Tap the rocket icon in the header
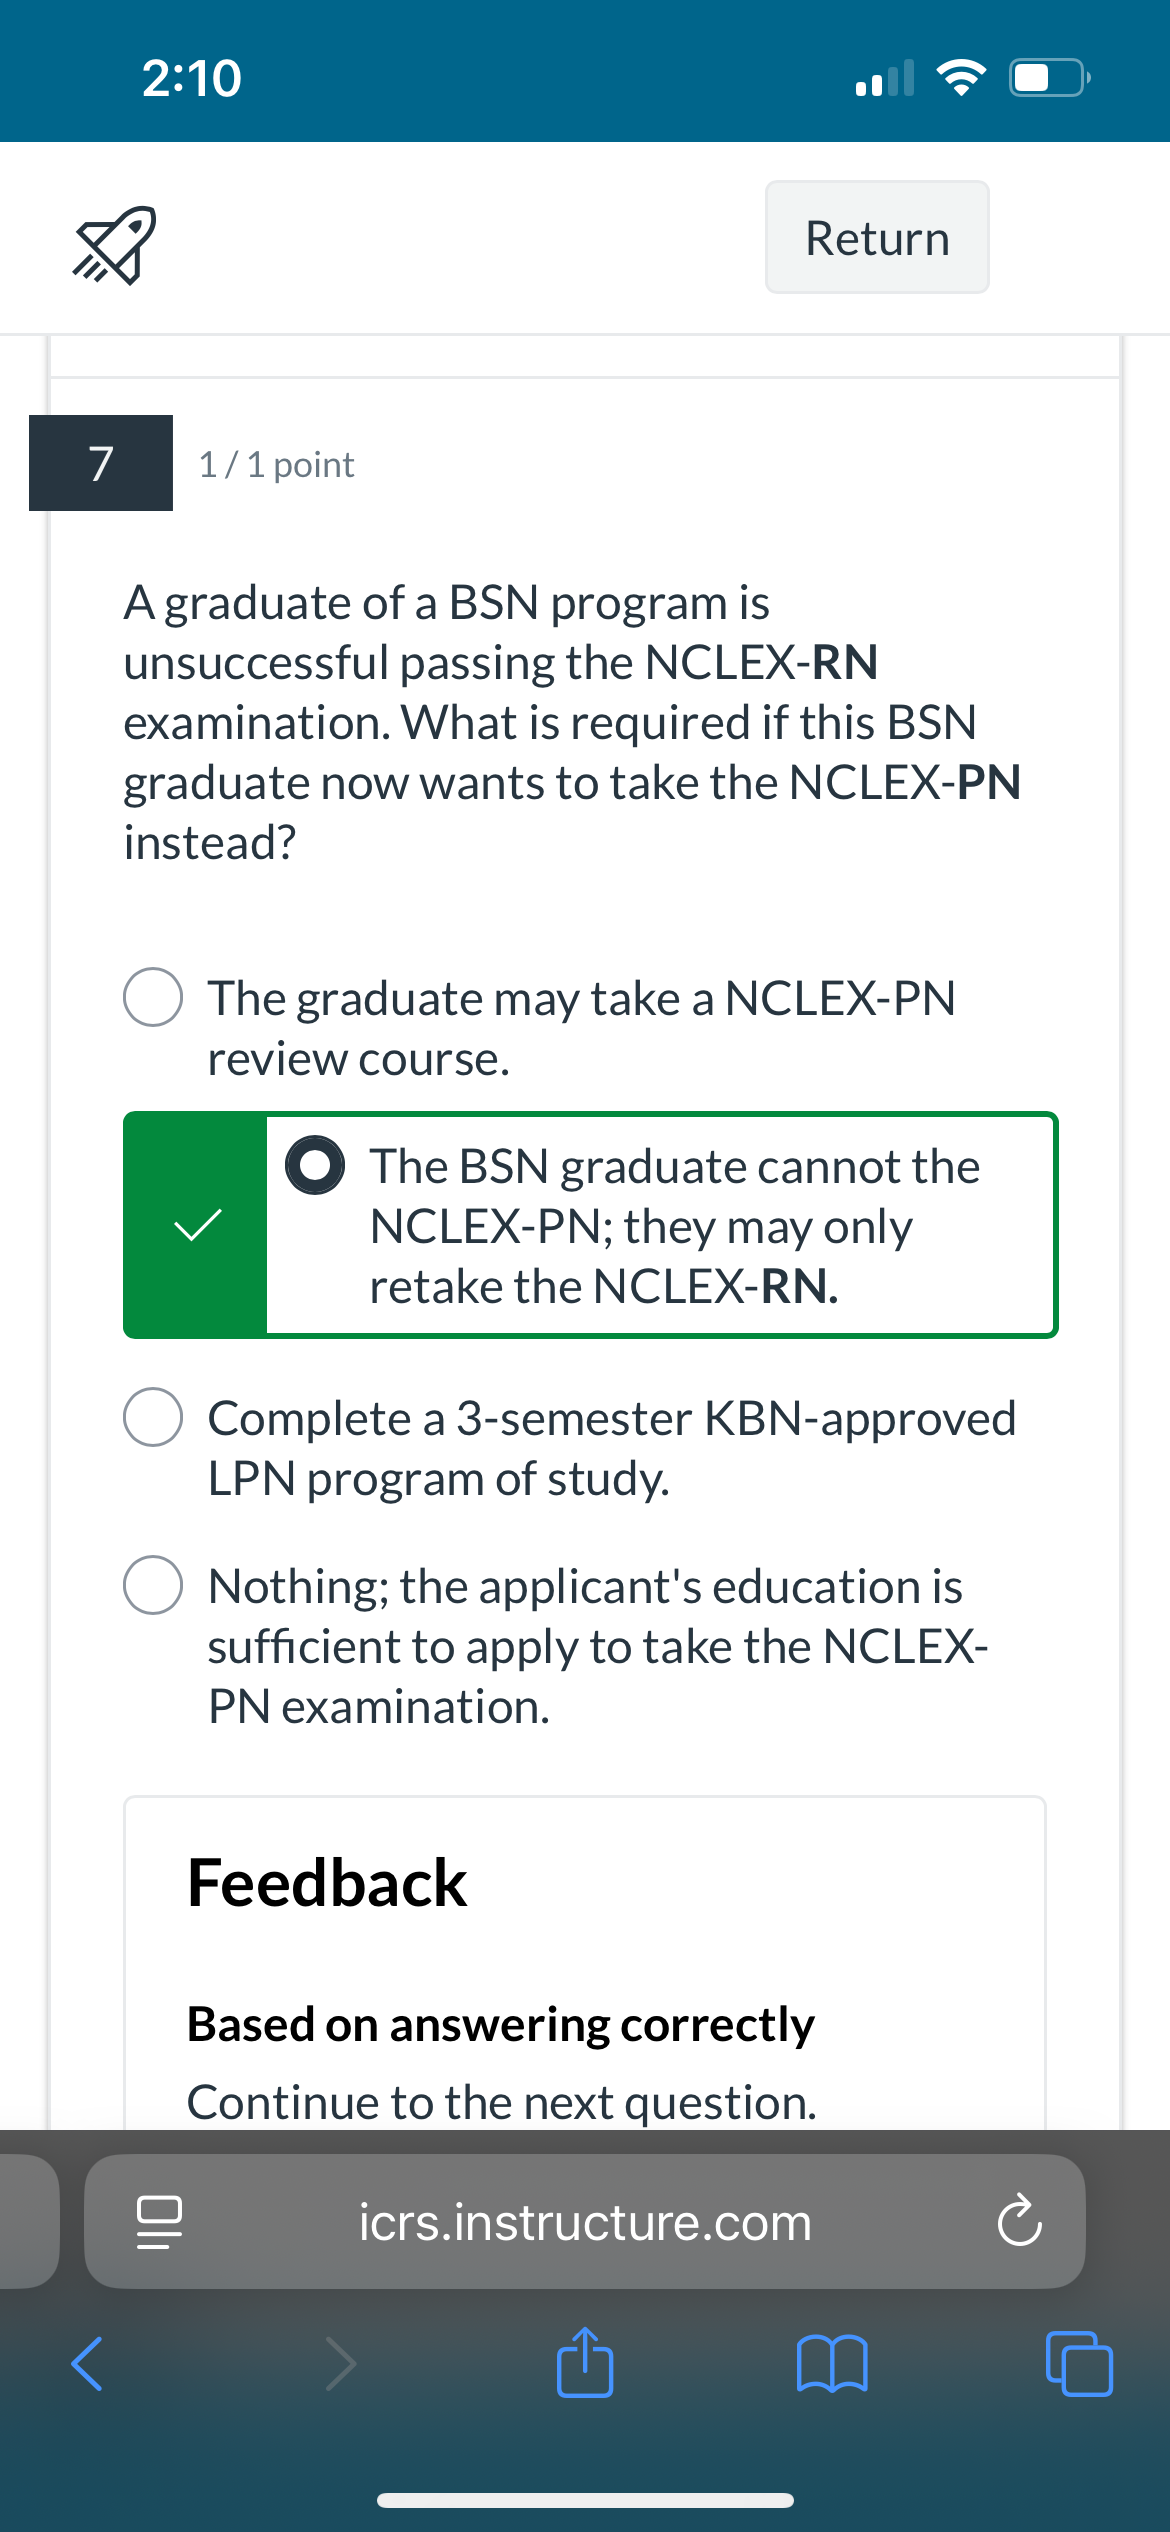Image resolution: width=1170 pixels, height=2532 pixels. [x=114, y=245]
